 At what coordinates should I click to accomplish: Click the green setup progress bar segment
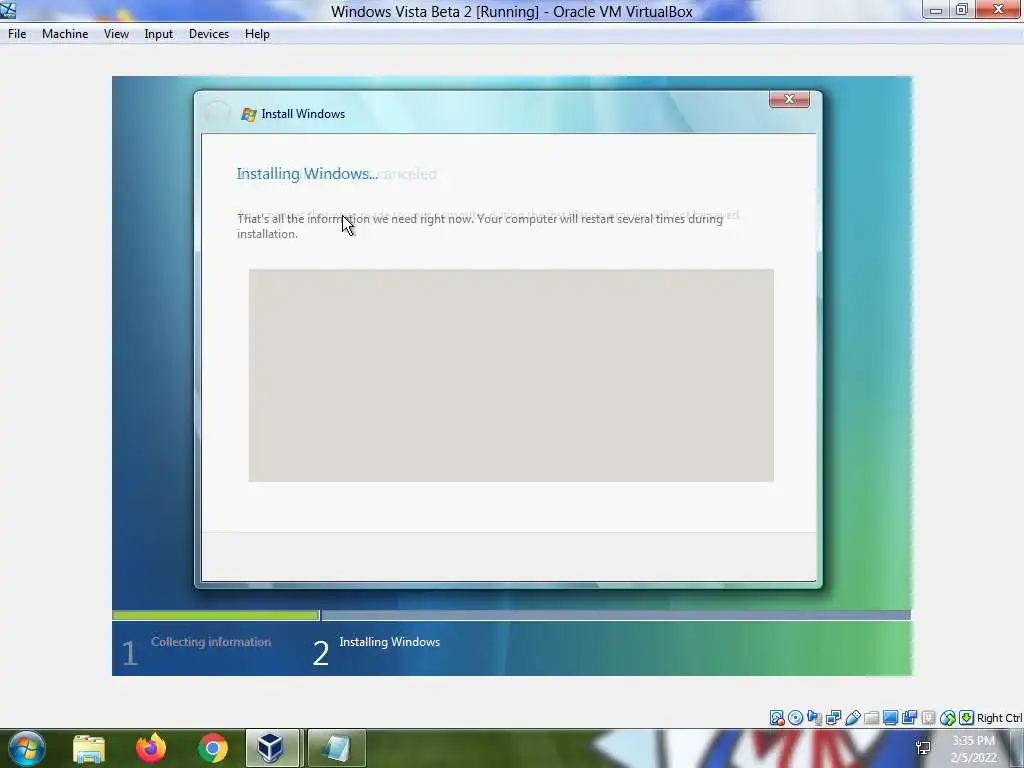[216, 615]
